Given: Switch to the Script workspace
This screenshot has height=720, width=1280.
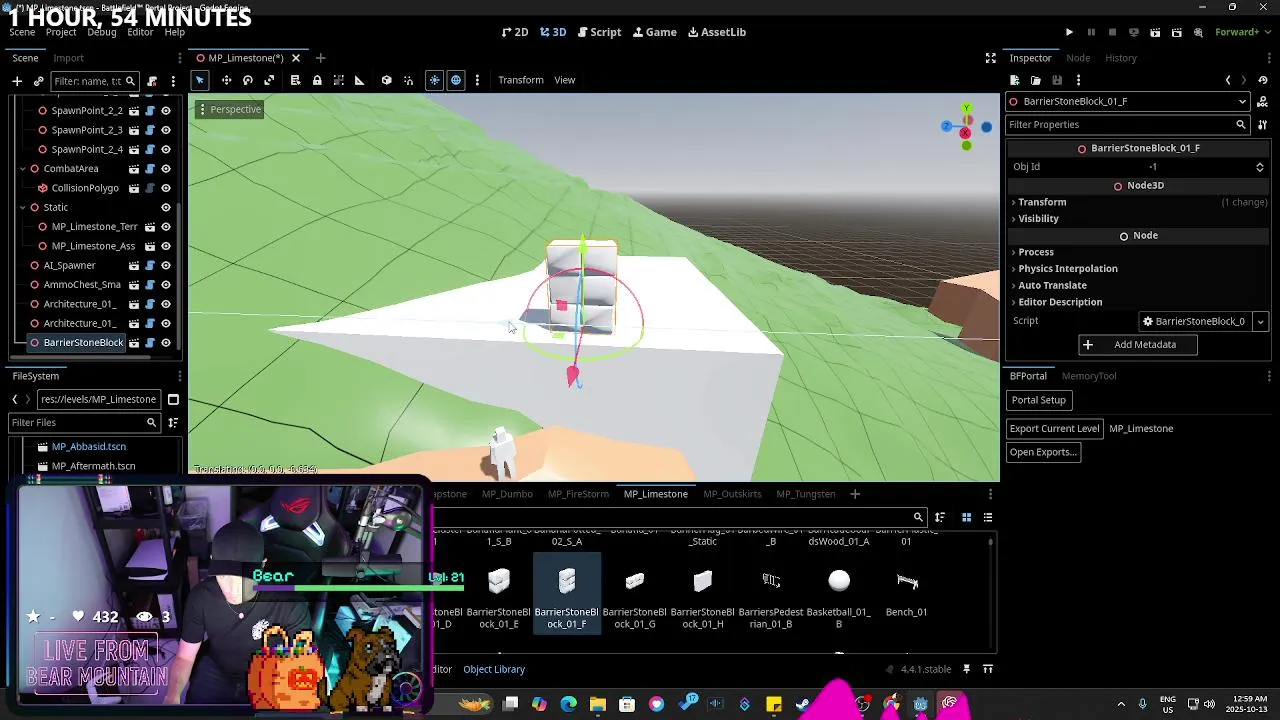Looking at the screenshot, I should [x=599, y=32].
